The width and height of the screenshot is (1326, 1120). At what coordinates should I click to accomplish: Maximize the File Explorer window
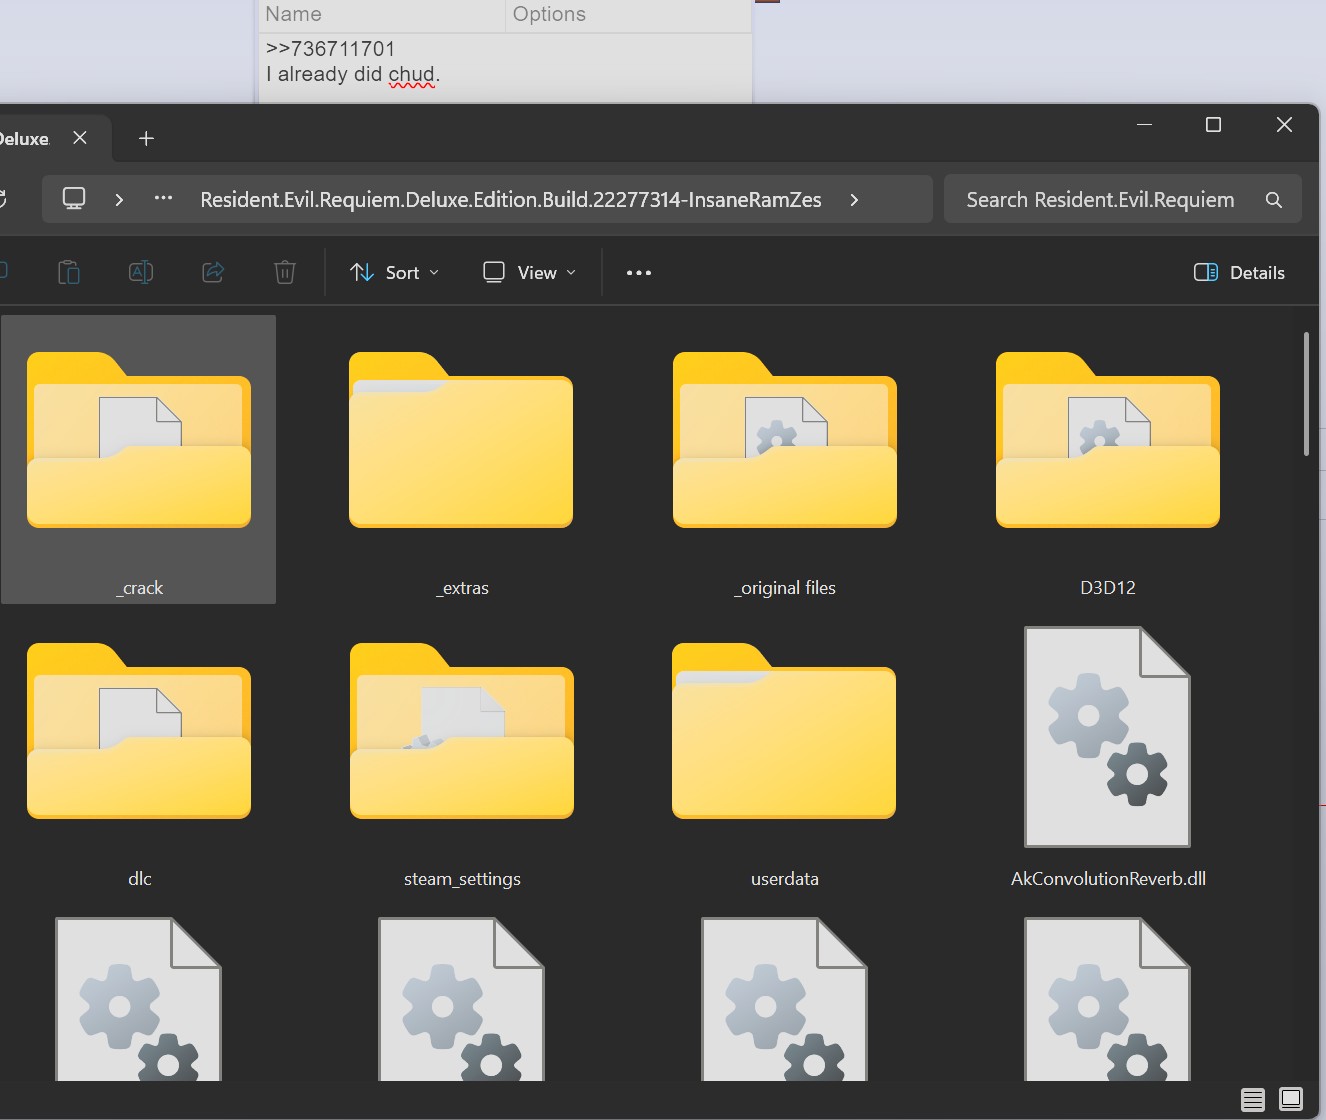tap(1214, 124)
